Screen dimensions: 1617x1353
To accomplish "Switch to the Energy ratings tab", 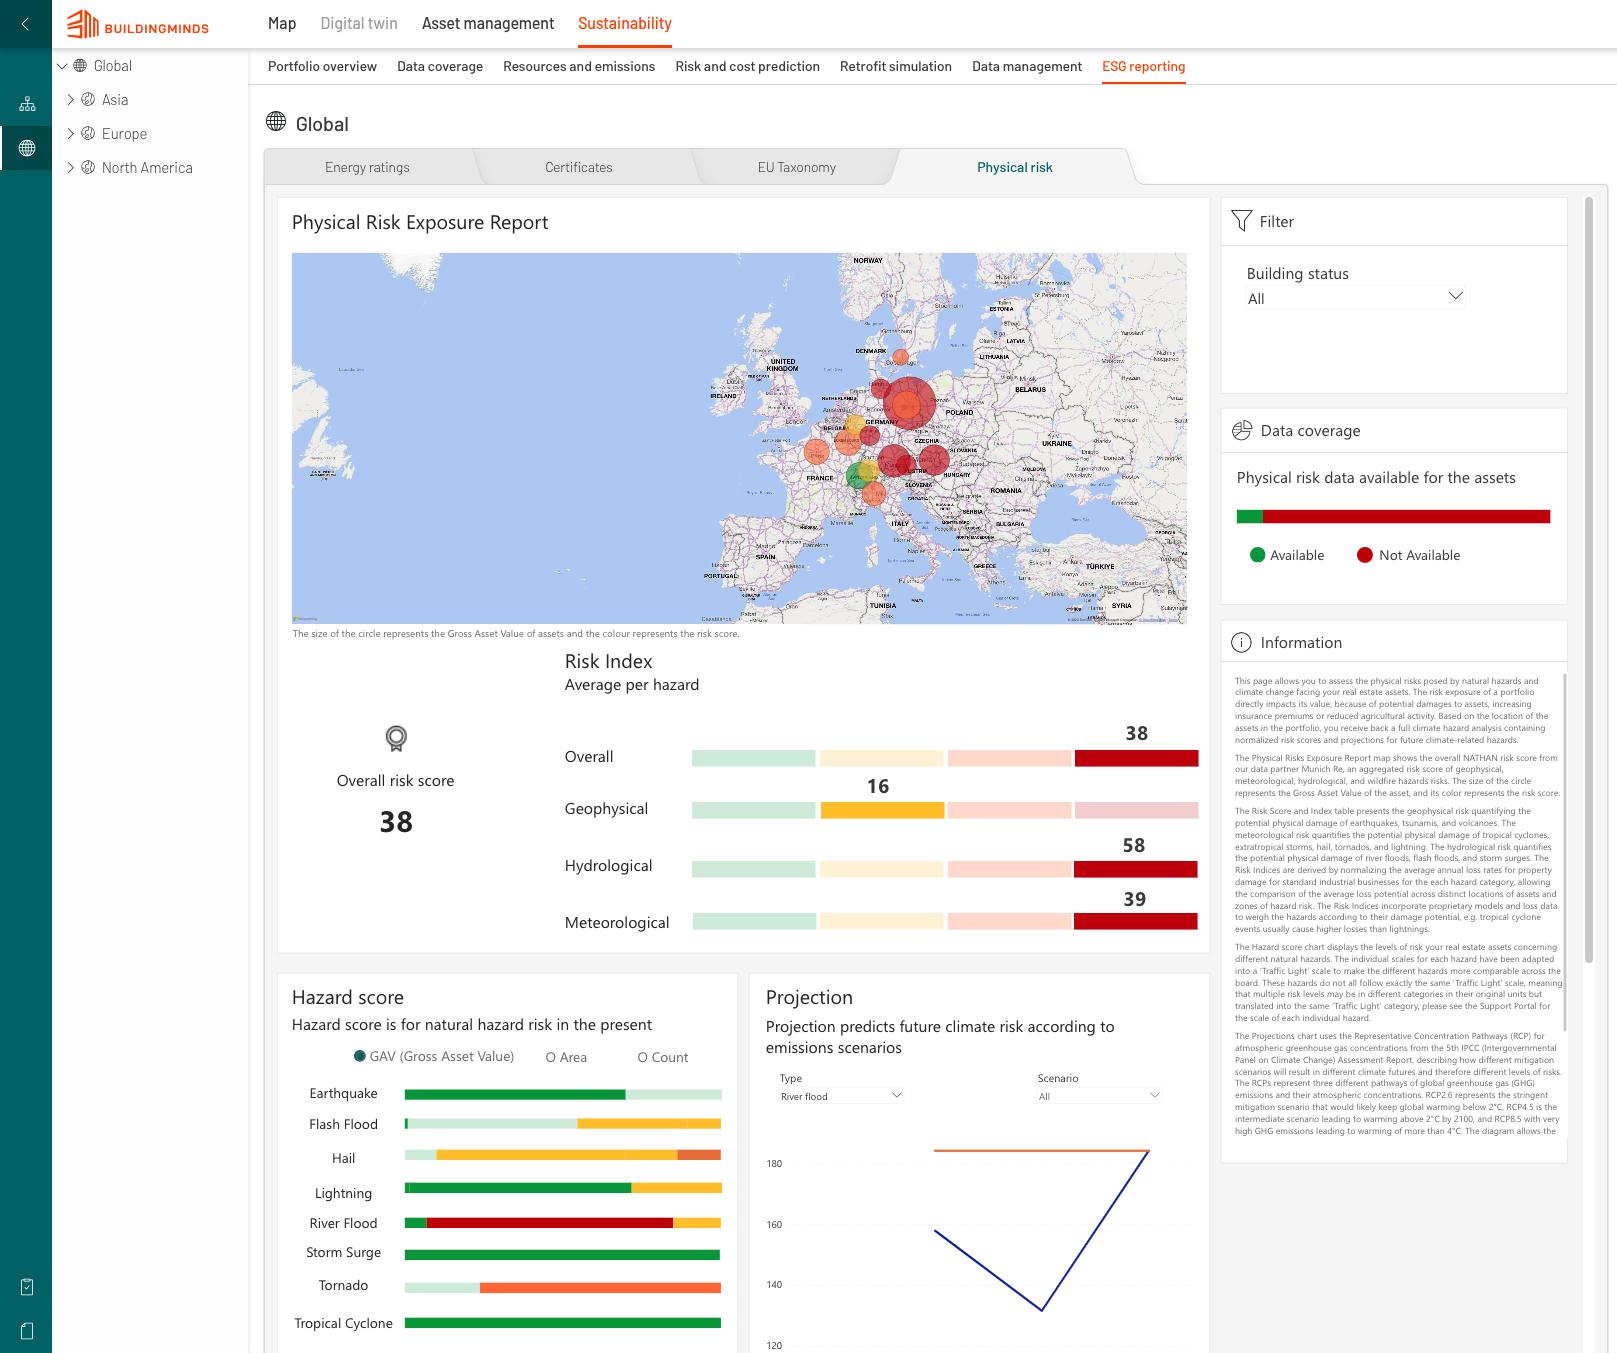I will [x=367, y=168].
